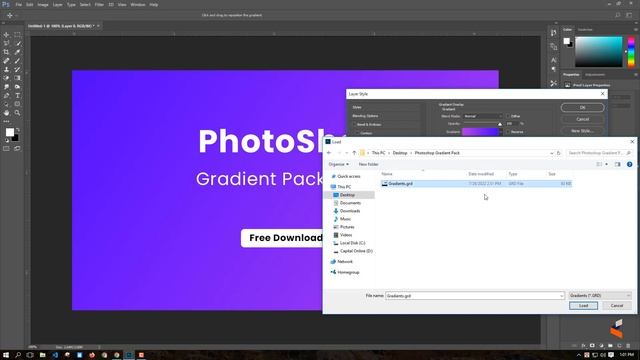Click the gradient preview in Layer Style
The image size is (640, 360).
coord(480,132)
